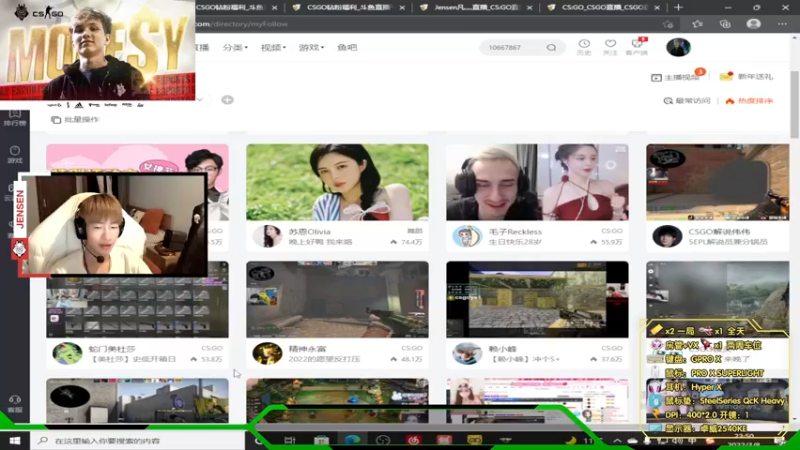Switch to the first CSGO钻粉福利 browser tab
The height and width of the screenshot is (450, 800).
(x=230, y=8)
